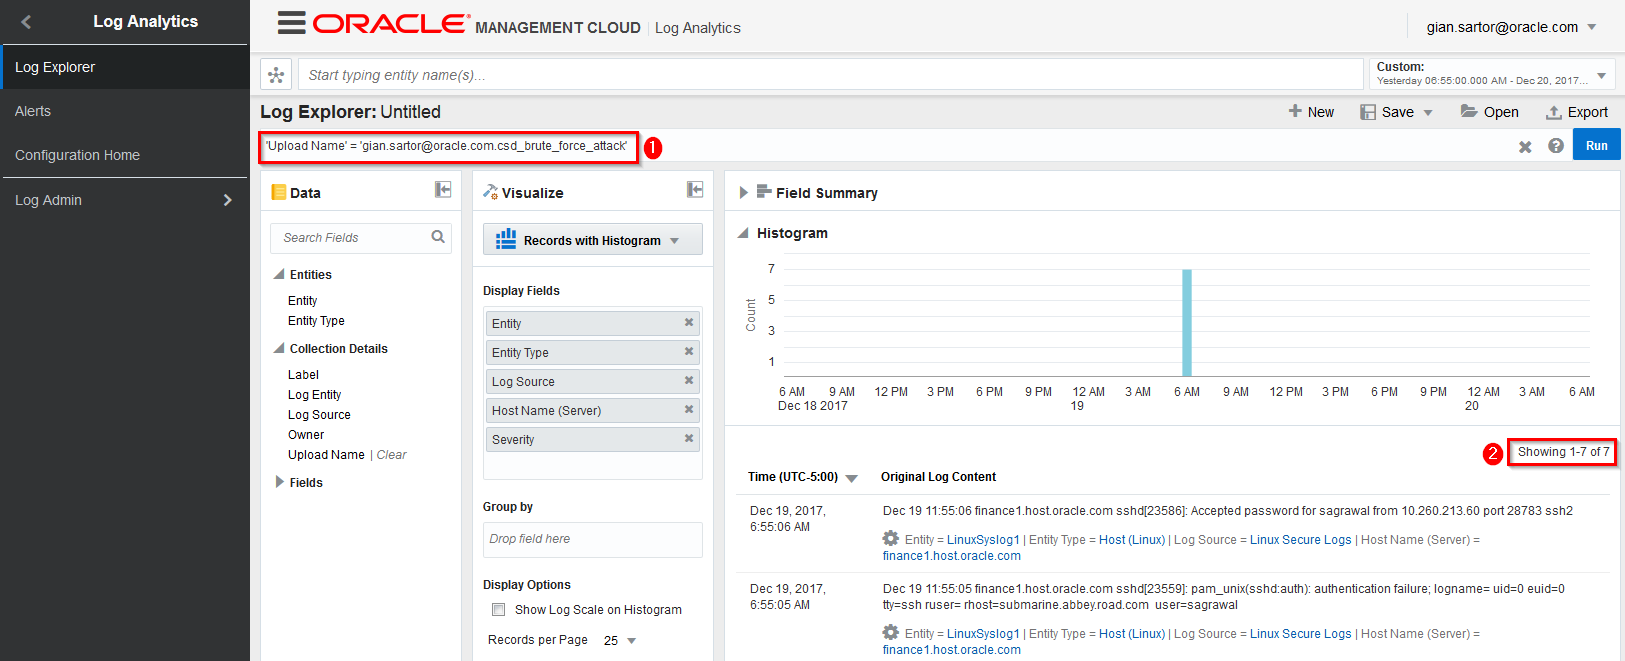Click the Group by drop field area
Viewport: 1625px width, 661px height.
592,539
